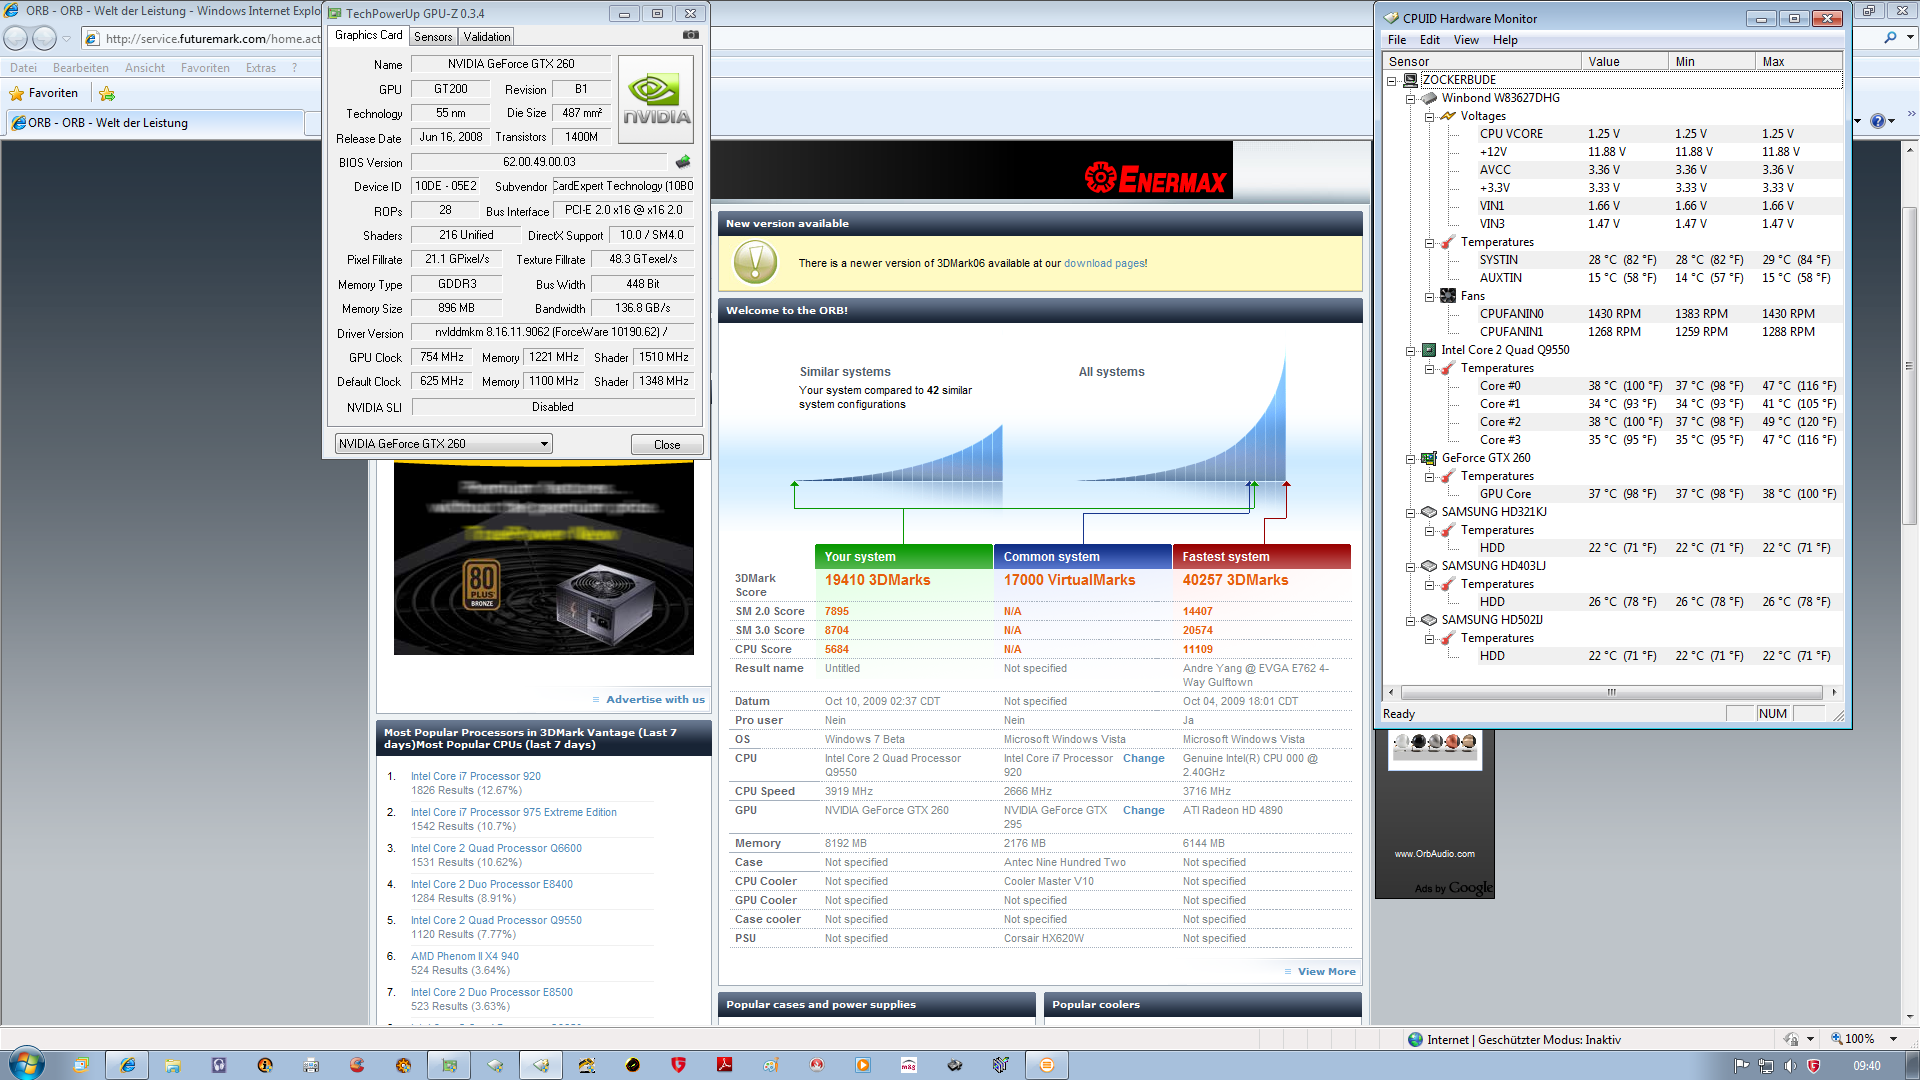Collapse the GeForce GTX 260 node
This screenshot has height=1080, width=1920.
(x=1410, y=459)
